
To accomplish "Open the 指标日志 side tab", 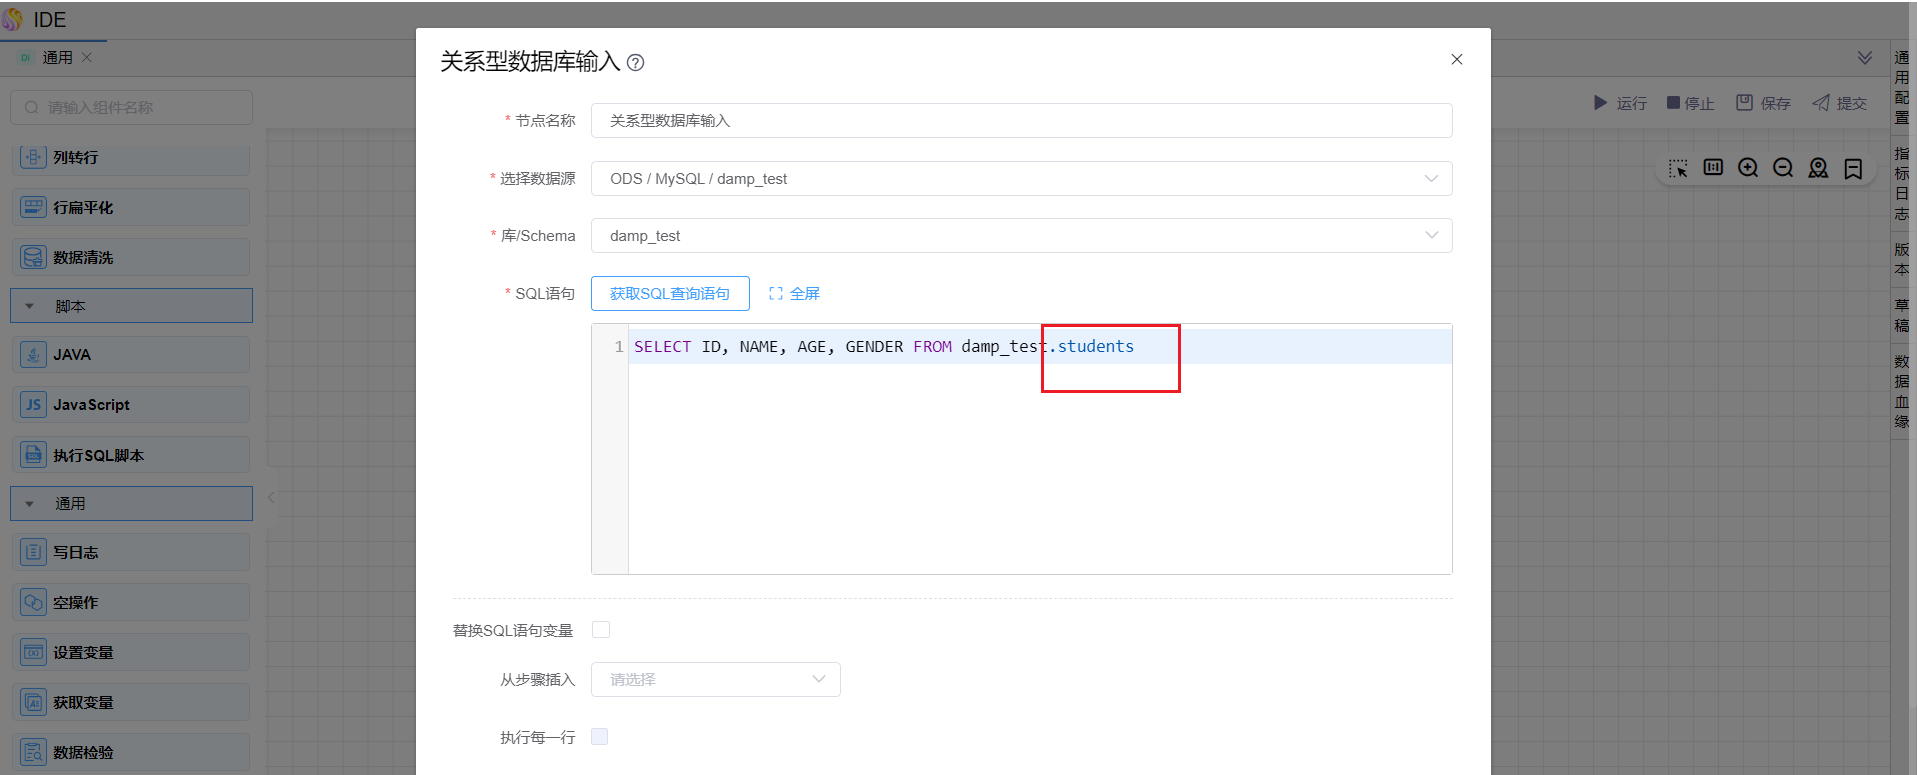I will pyautogui.click(x=1901, y=184).
